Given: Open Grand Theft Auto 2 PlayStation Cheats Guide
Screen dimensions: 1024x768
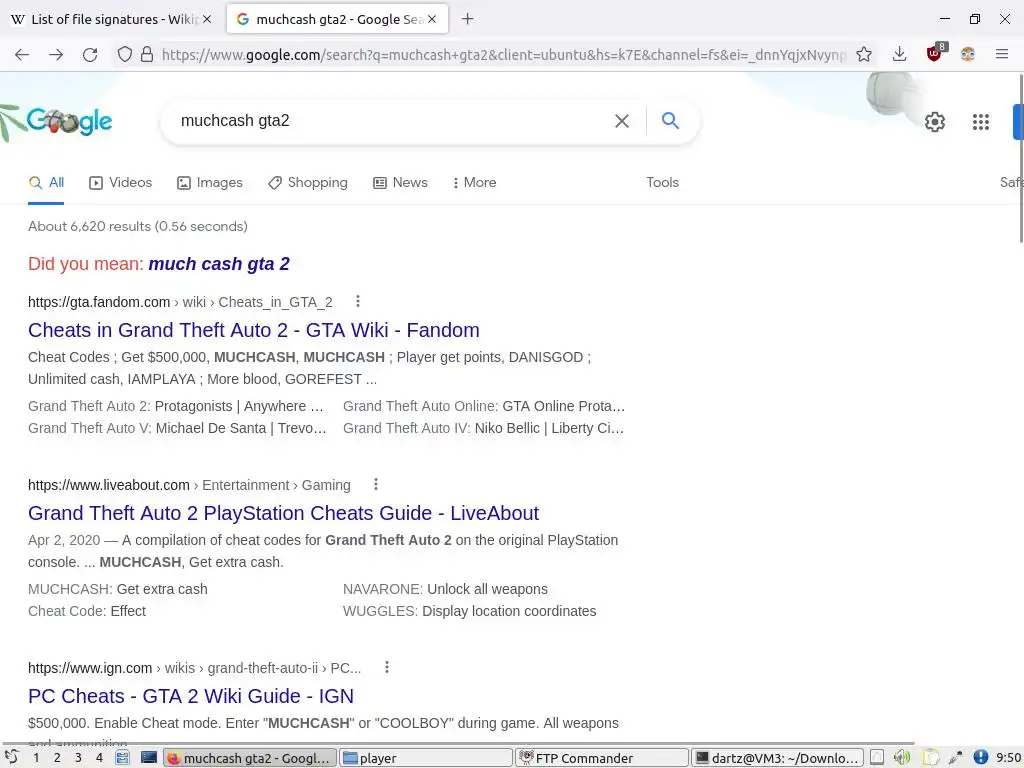Looking at the screenshot, I should (x=283, y=513).
